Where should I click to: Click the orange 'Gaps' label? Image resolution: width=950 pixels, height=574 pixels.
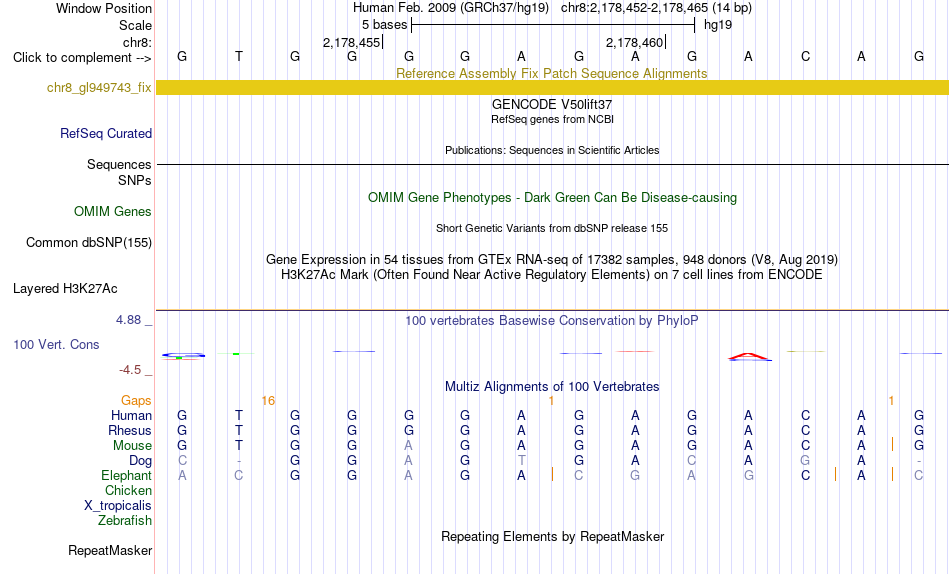pyautogui.click(x=136, y=400)
